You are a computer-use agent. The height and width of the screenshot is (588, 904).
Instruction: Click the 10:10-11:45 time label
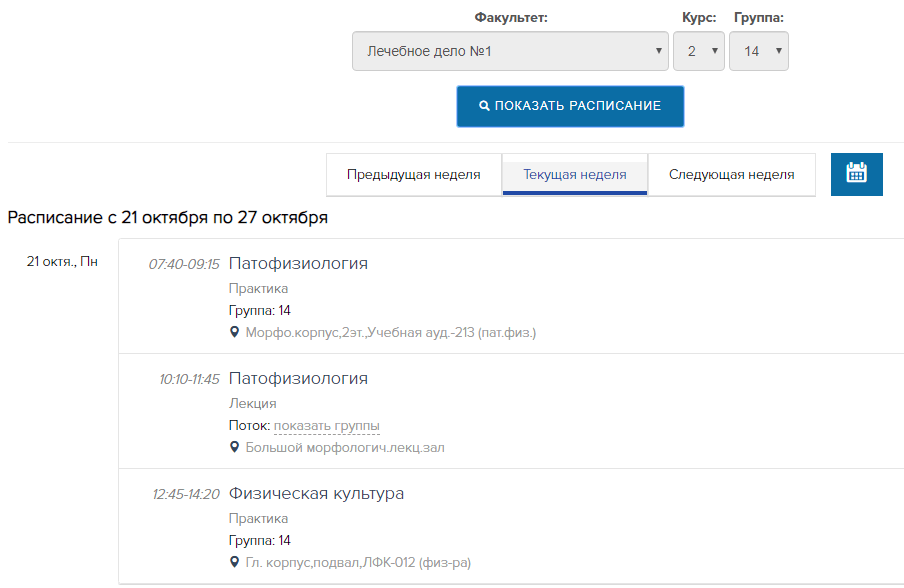click(x=189, y=379)
